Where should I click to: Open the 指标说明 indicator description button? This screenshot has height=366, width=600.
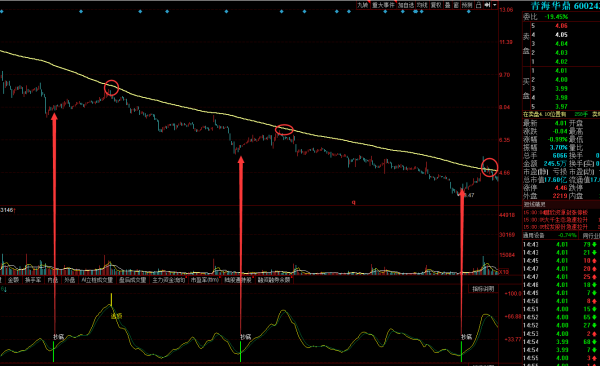(483, 289)
